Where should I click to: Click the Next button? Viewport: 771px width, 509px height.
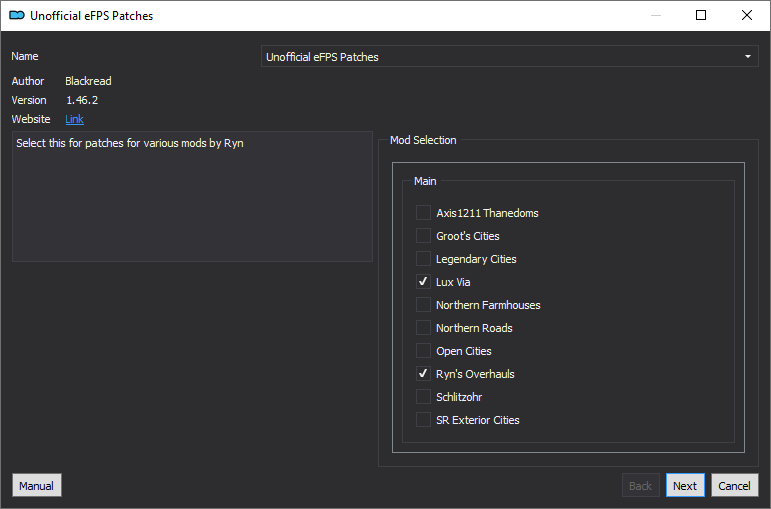click(684, 486)
